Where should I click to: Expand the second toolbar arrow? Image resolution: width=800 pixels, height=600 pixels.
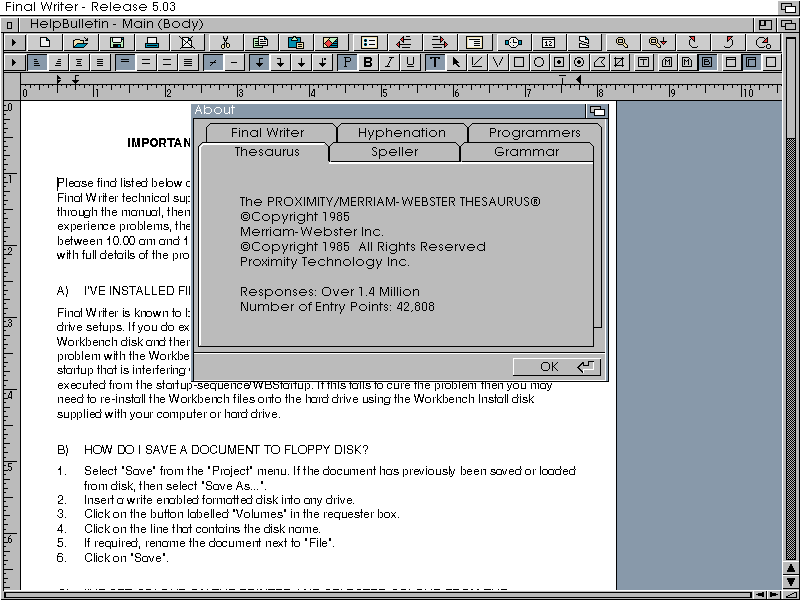[x=14, y=62]
